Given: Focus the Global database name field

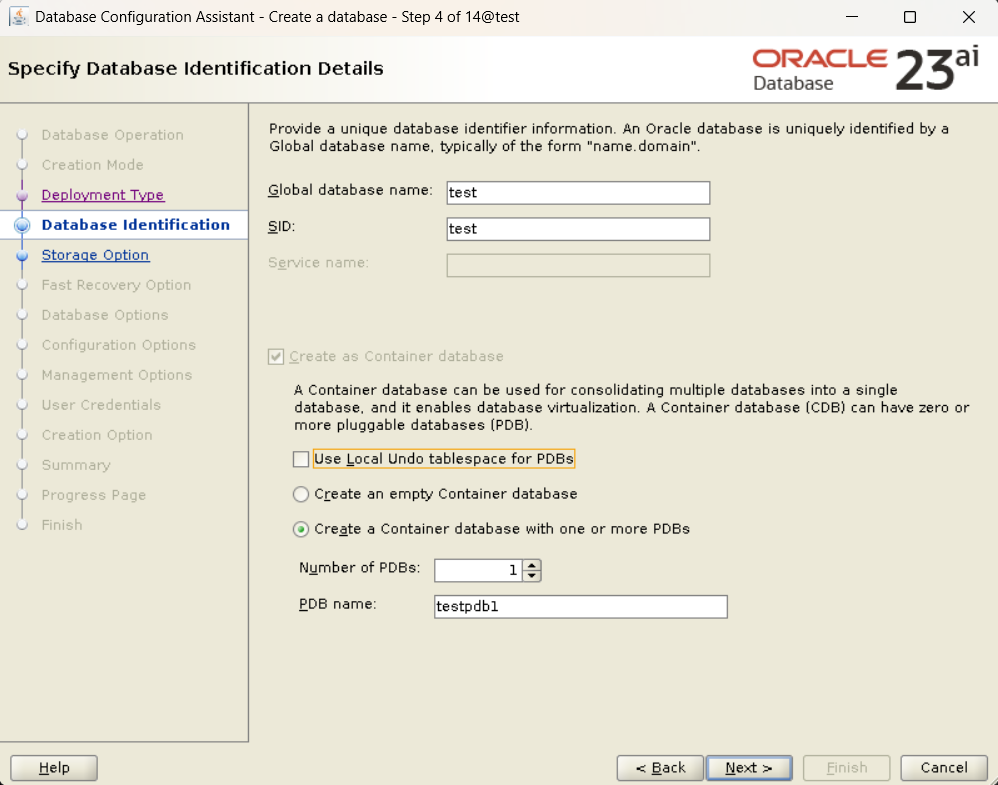Looking at the screenshot, I should tap(578, 193).
